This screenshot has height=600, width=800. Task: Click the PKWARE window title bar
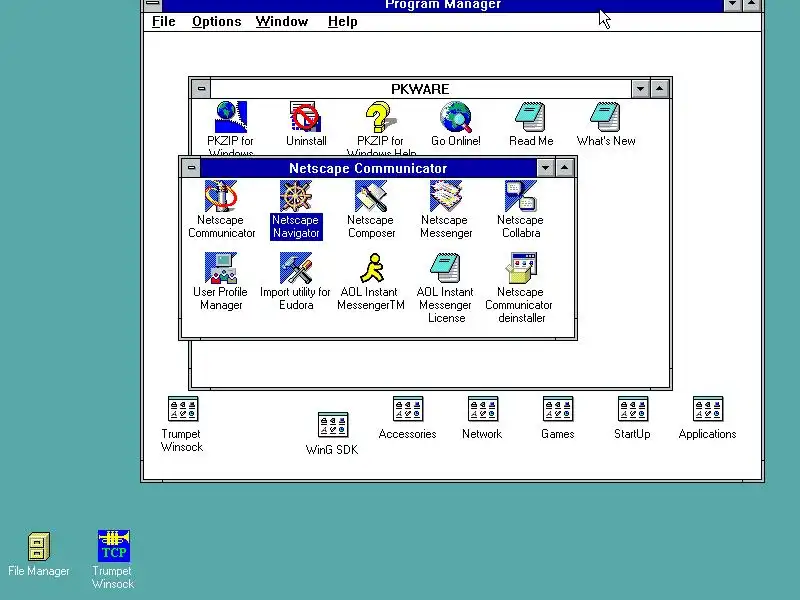point(421,89)
